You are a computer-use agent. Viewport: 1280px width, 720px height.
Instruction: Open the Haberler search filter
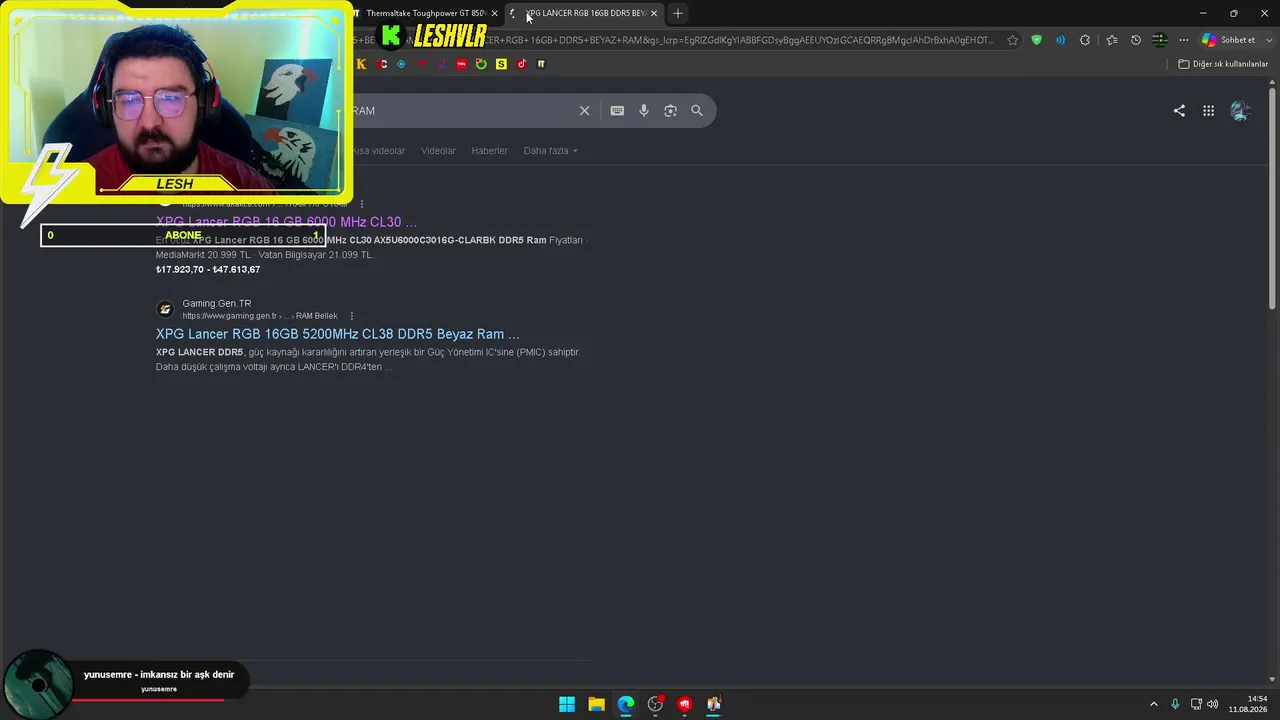tap(490, 151)
